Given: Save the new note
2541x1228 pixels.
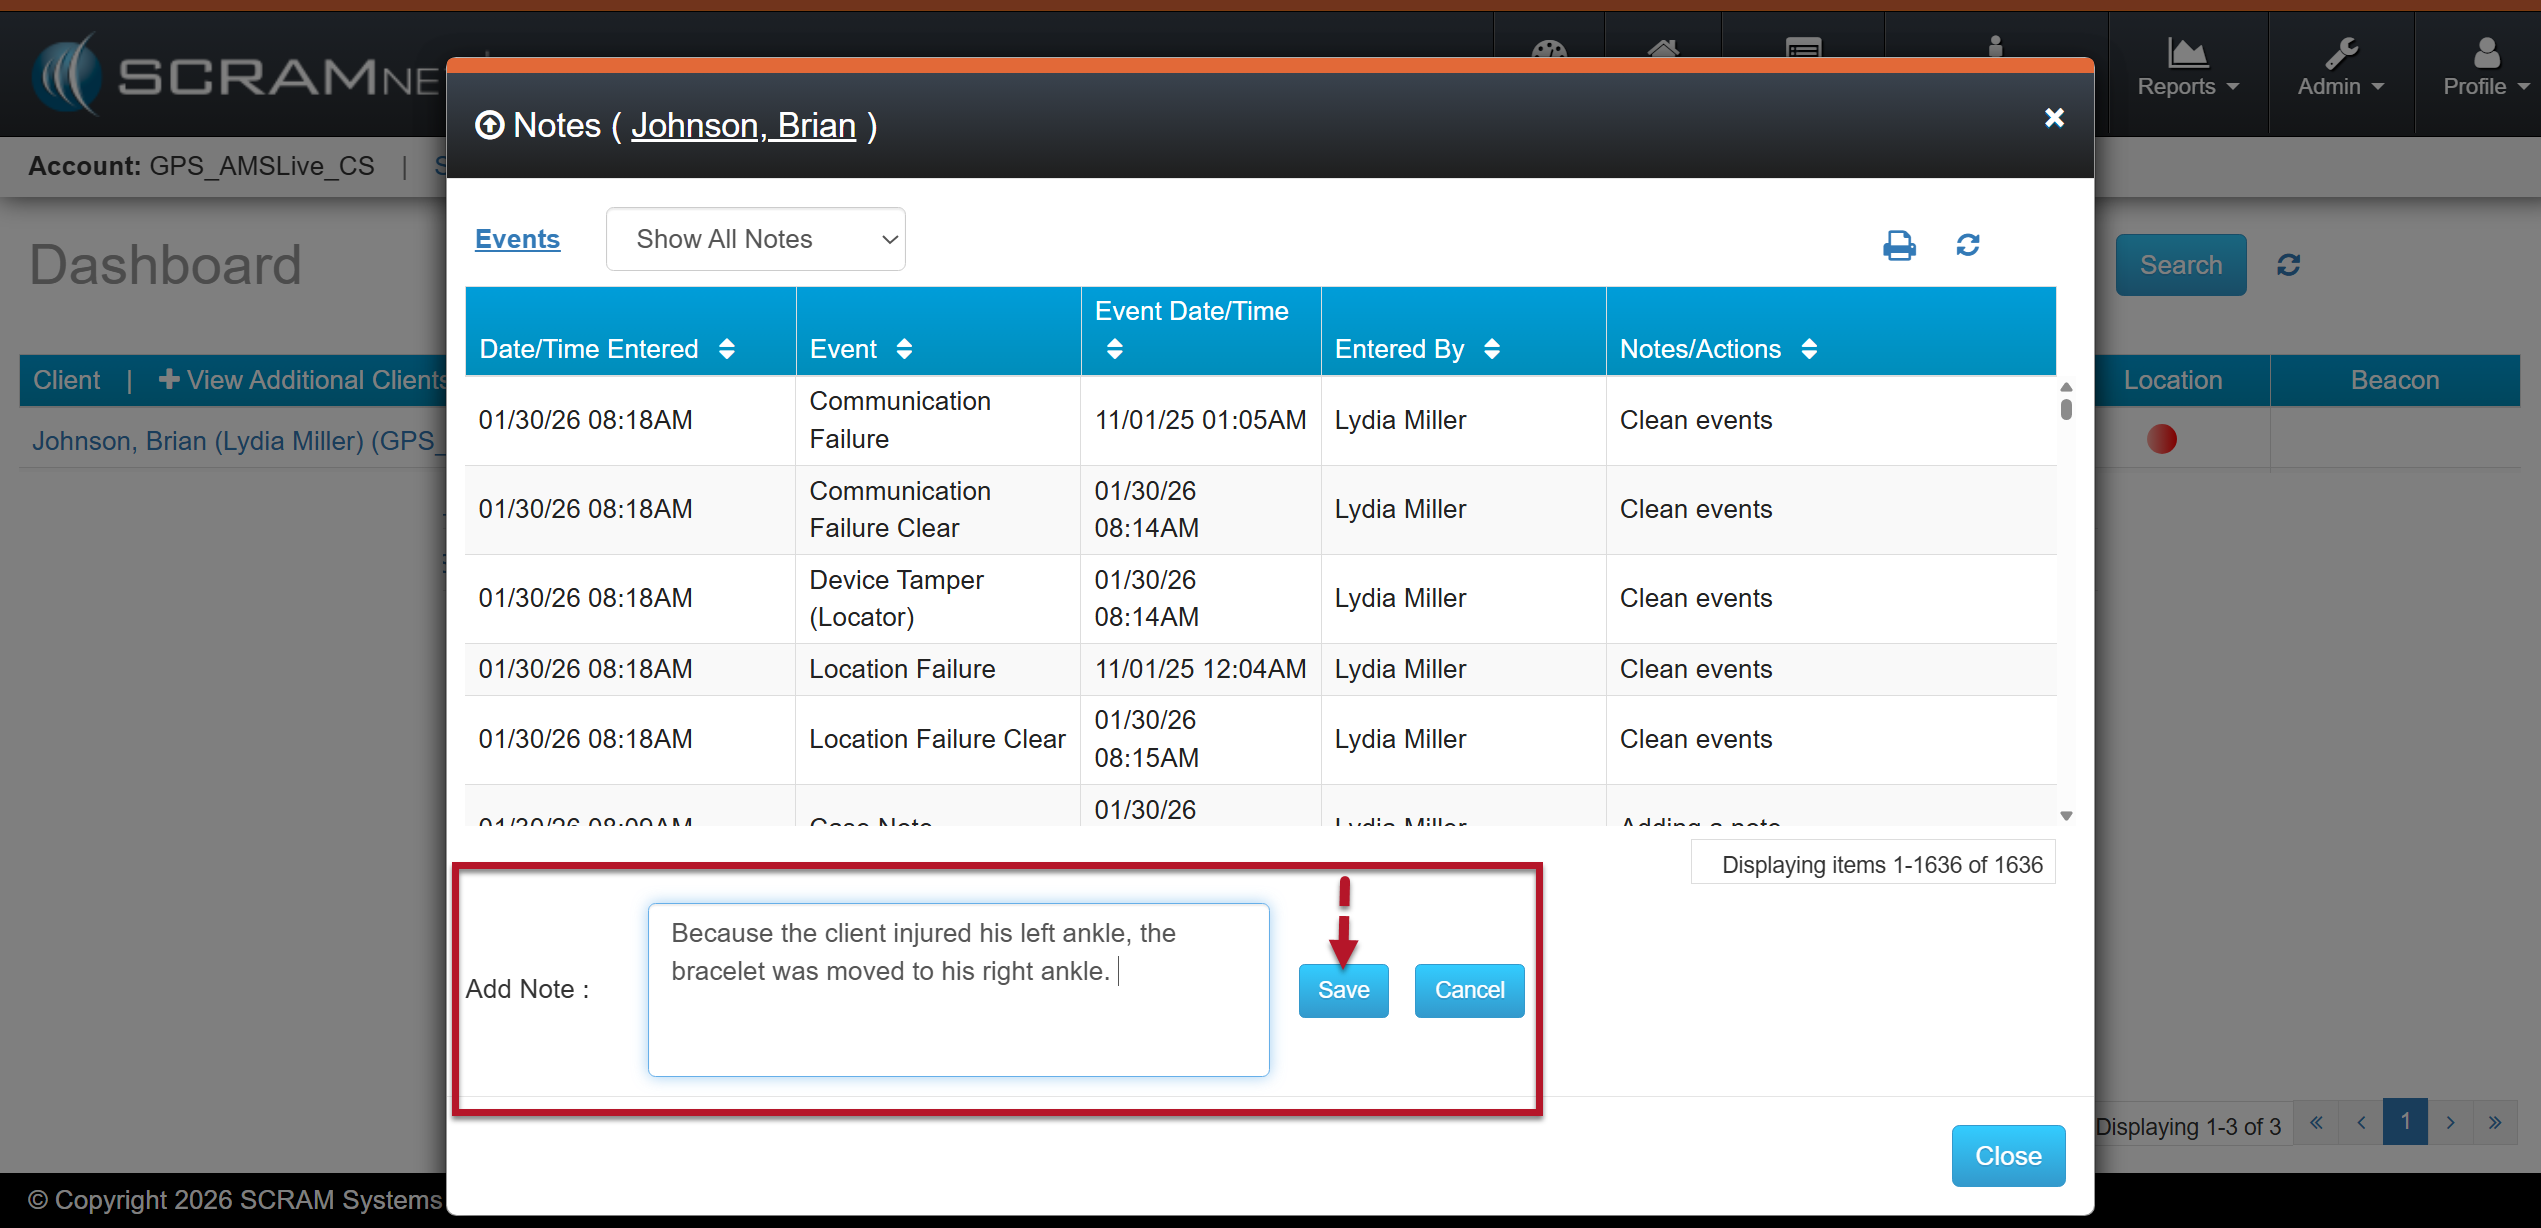Looking at the screenshot, I should pyautogui.click(x=1343, y=990).
